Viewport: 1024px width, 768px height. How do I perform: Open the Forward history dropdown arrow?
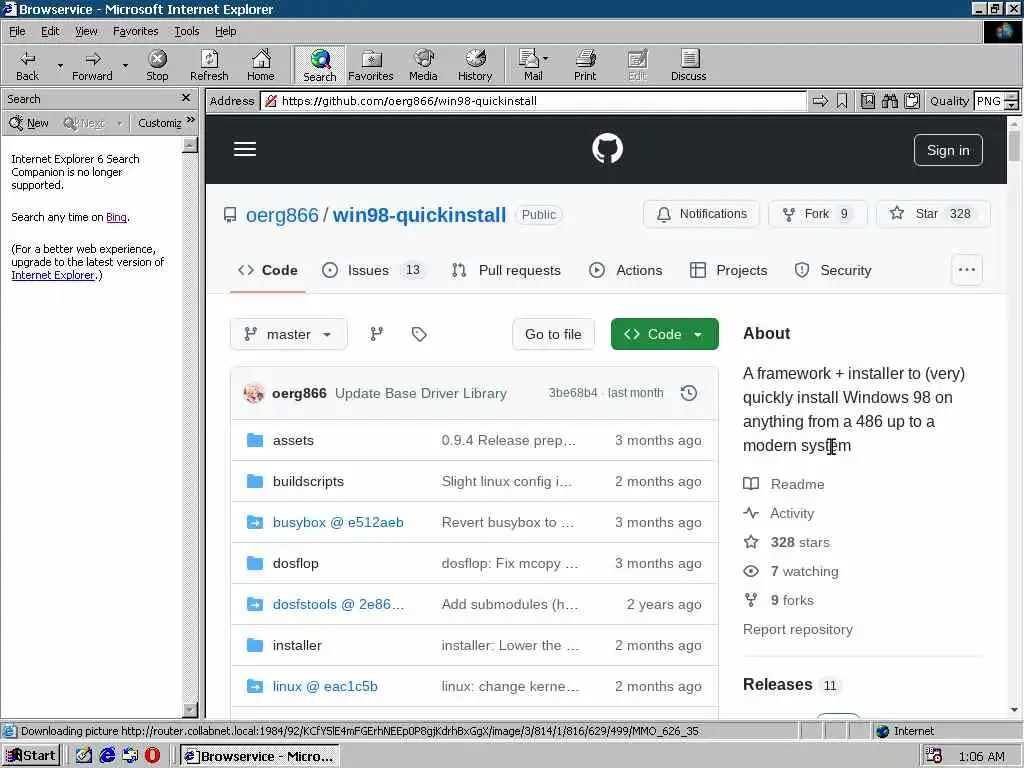tap(125, 65)
